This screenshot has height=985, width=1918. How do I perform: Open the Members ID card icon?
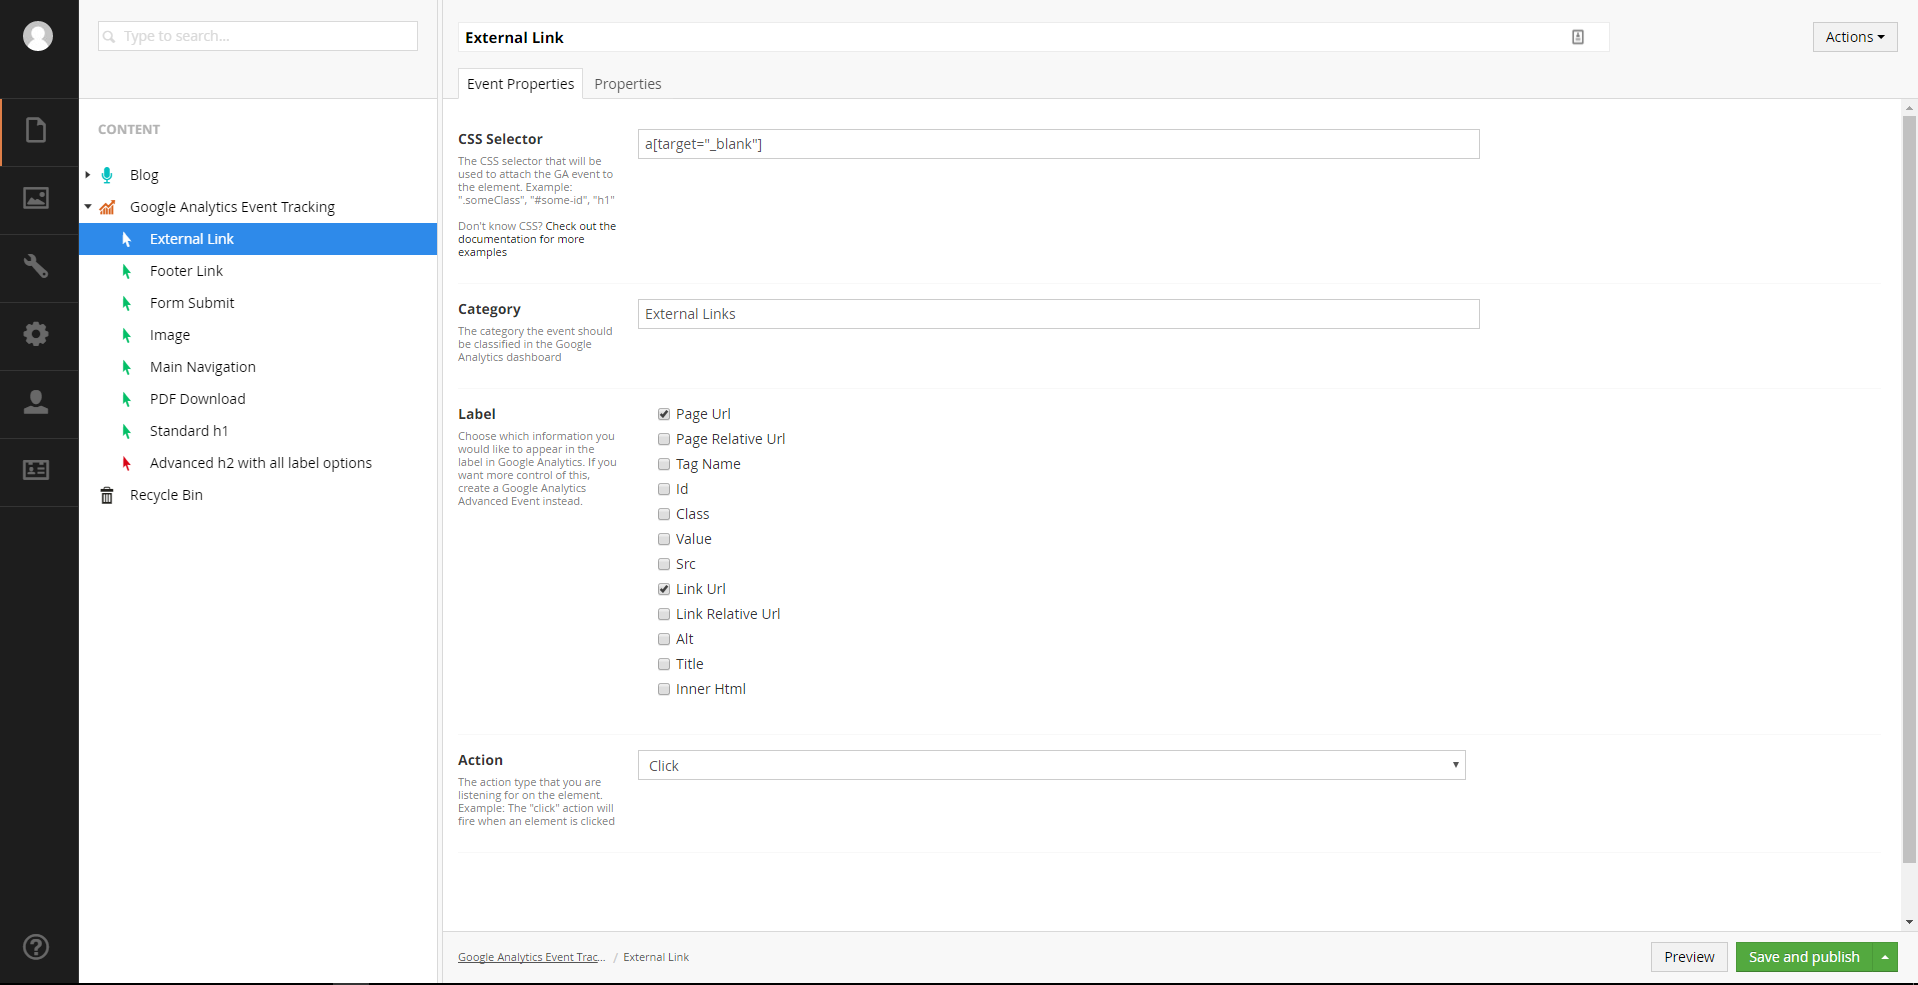click(x=36, y=470)
